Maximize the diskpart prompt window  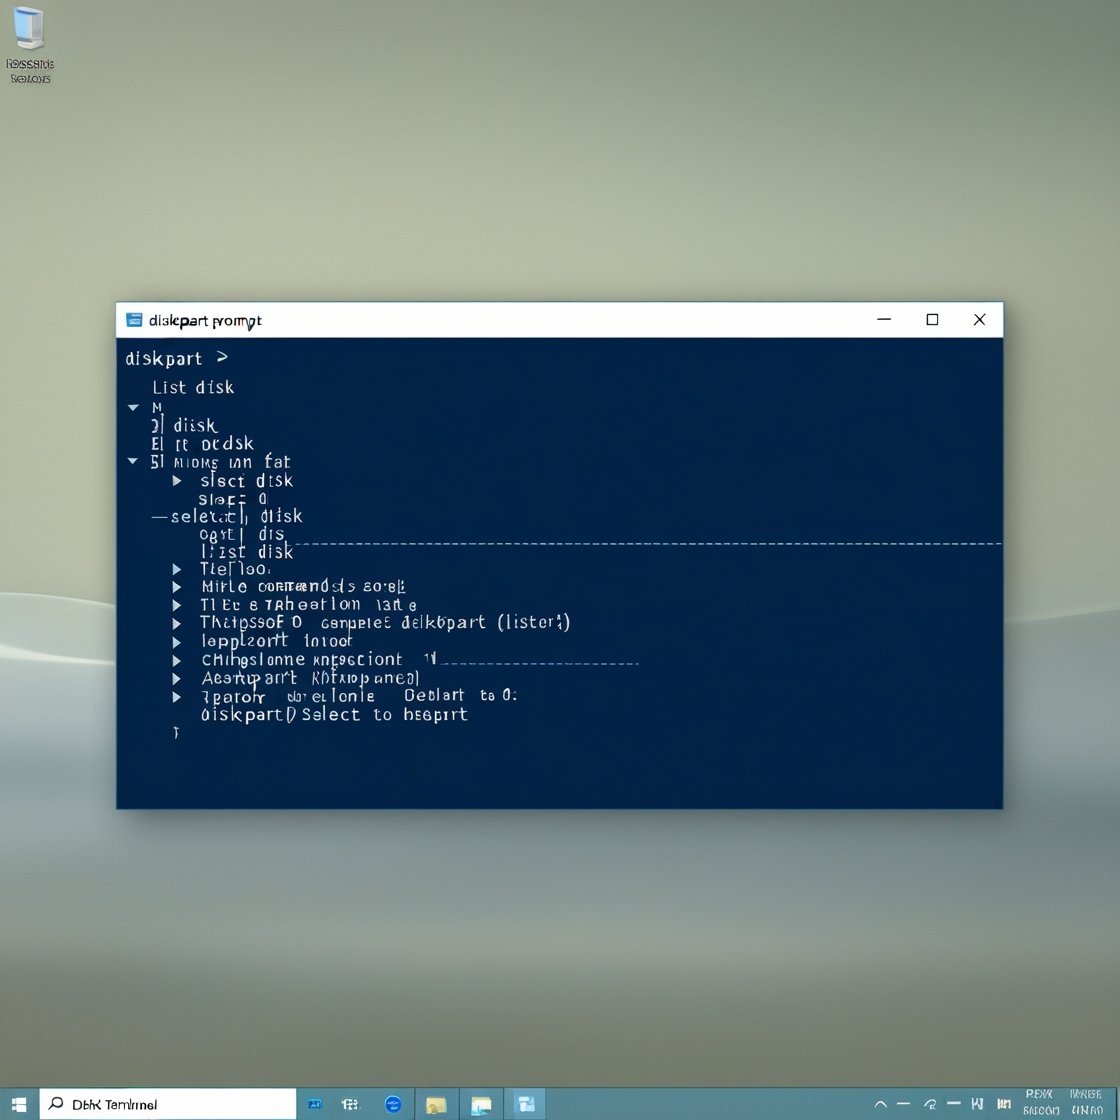(x=932, y=320)
